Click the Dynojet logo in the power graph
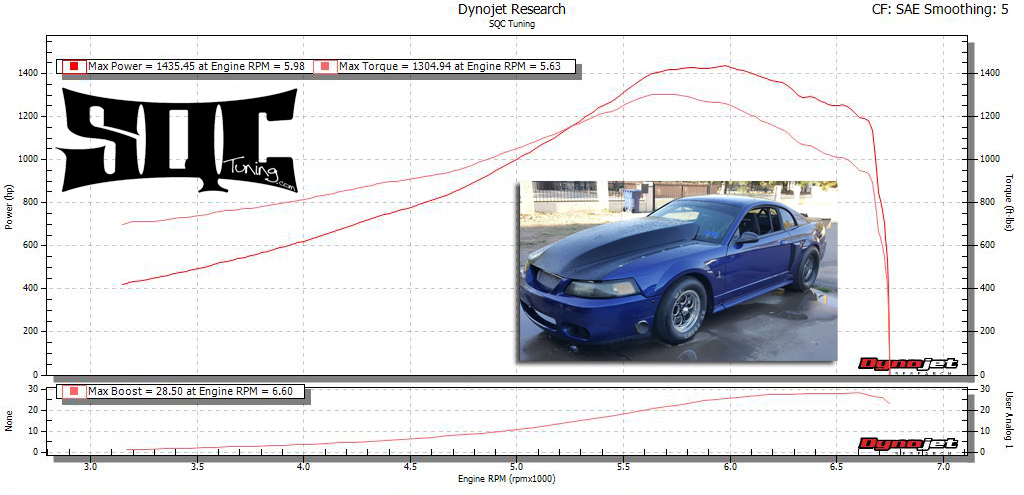 tap(908, 365)
